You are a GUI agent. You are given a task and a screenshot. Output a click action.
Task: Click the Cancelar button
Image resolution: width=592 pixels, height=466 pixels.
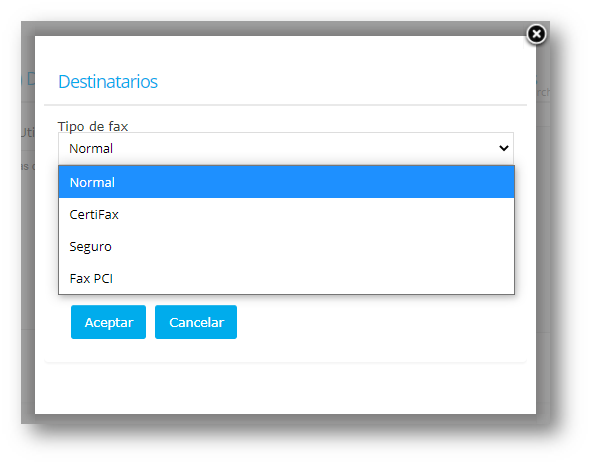[196, 322]
